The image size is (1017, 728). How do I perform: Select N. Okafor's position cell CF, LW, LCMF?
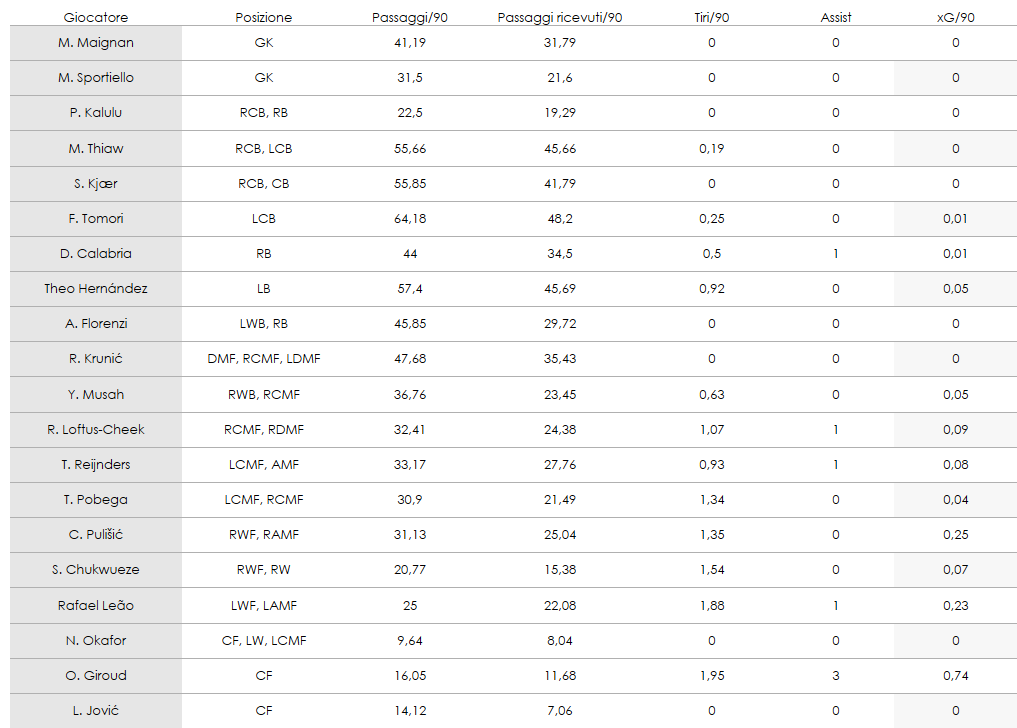click(264, 641)
